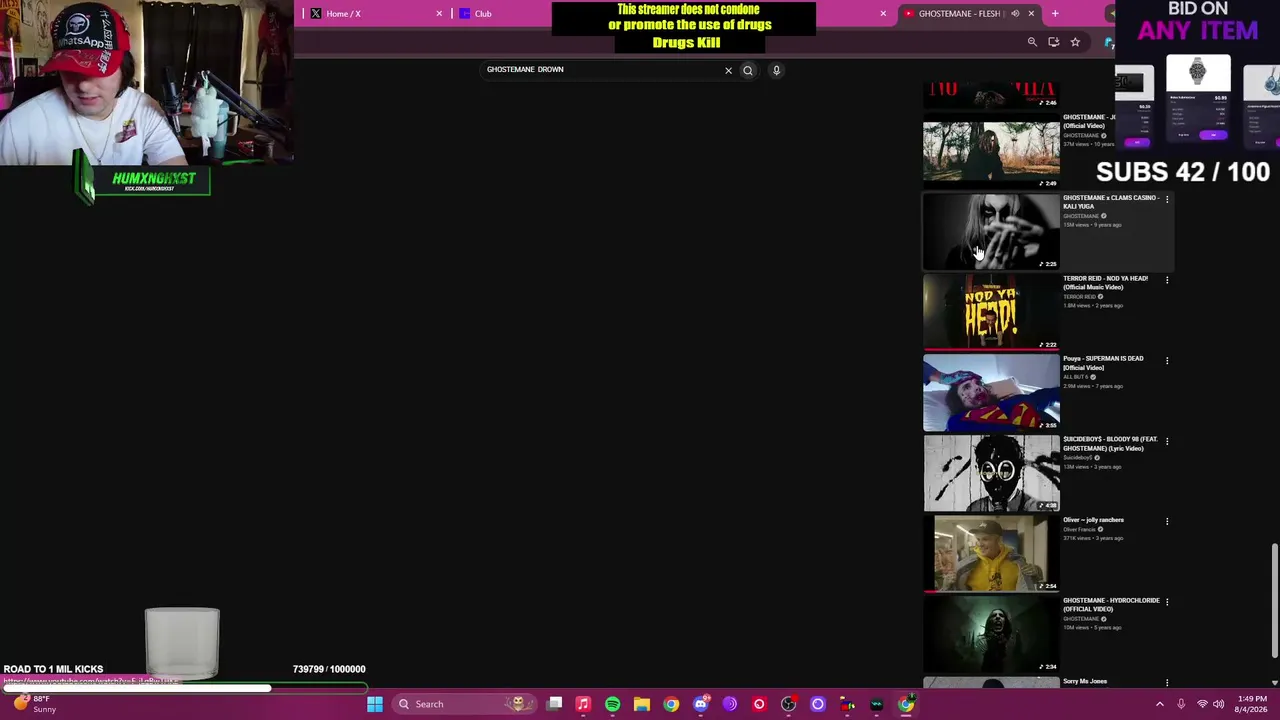Screen dimensions: 1280x720
Task: Open the Windows Start menu
Action: (375, 704)
